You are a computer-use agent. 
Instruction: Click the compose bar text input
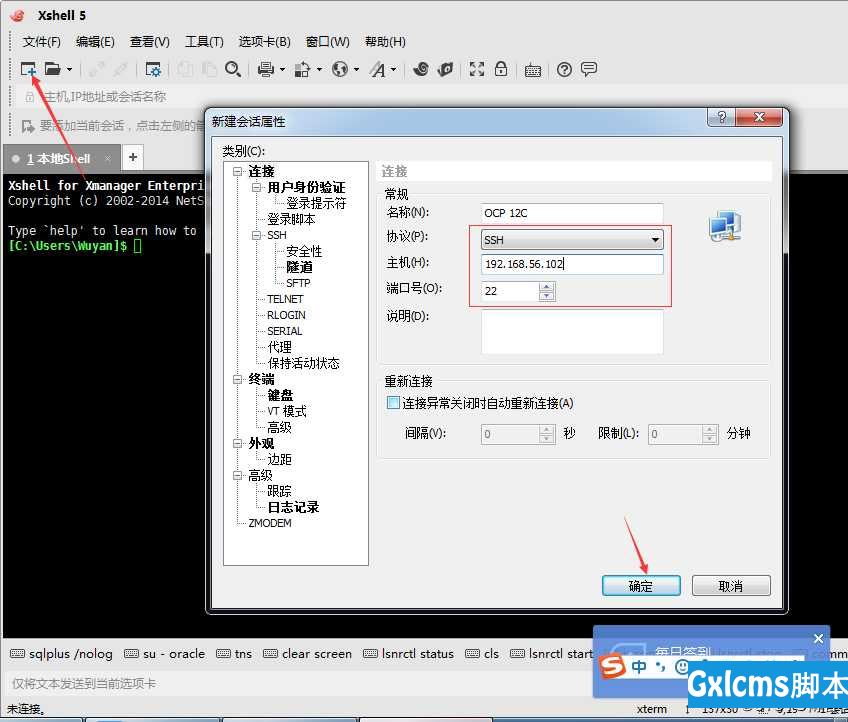coord(297,684)
